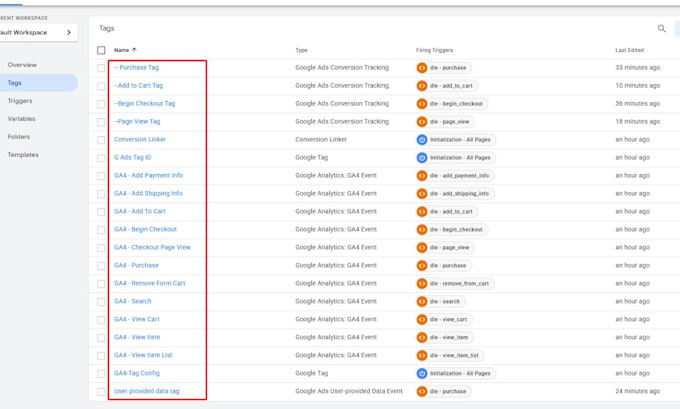Check the box for User provided data tag
This screenshot has height=409, width=680.
[101, 392]
